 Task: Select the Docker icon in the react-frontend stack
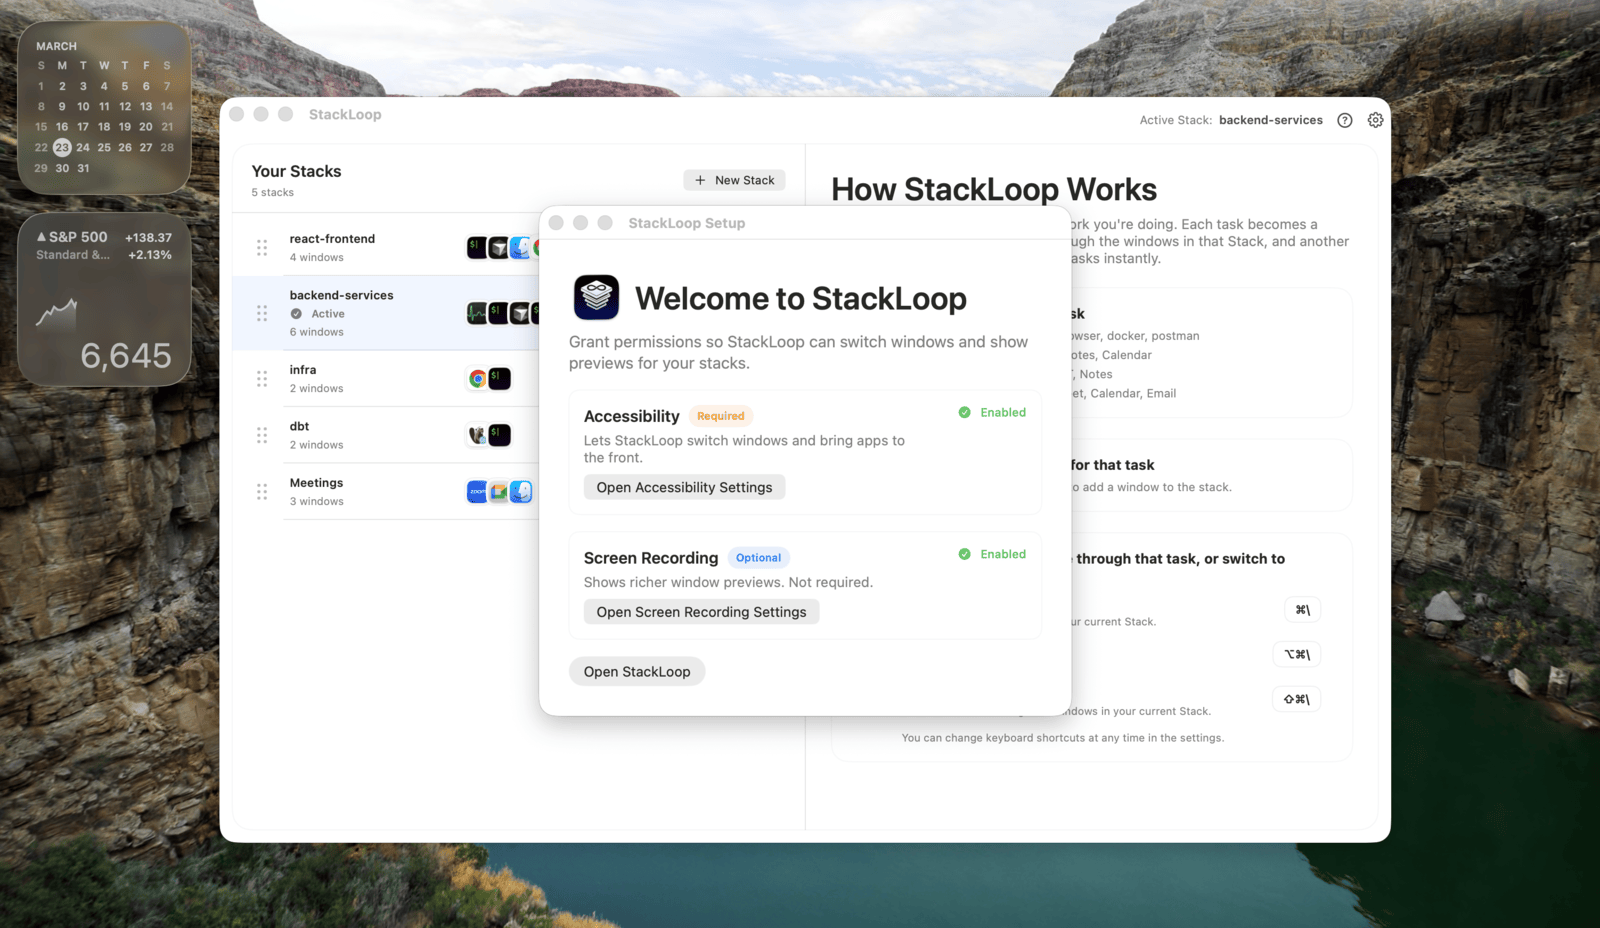click(x=498, y=247)
